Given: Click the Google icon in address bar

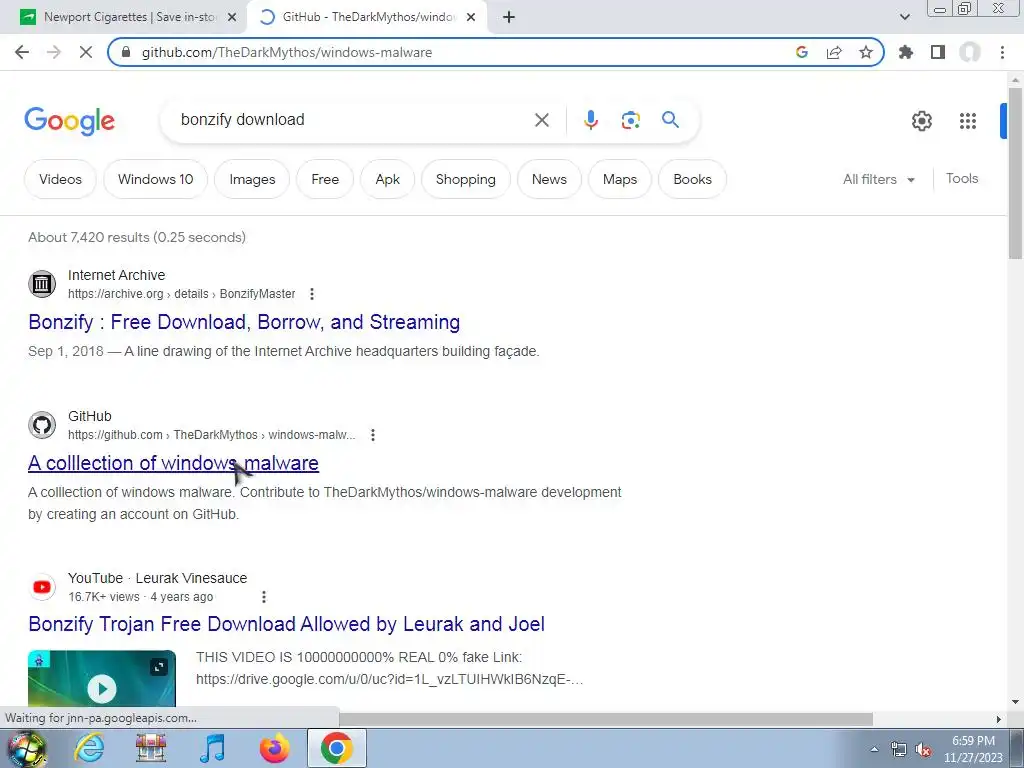Looking at the screenshot, I should (x=802, y=52).
